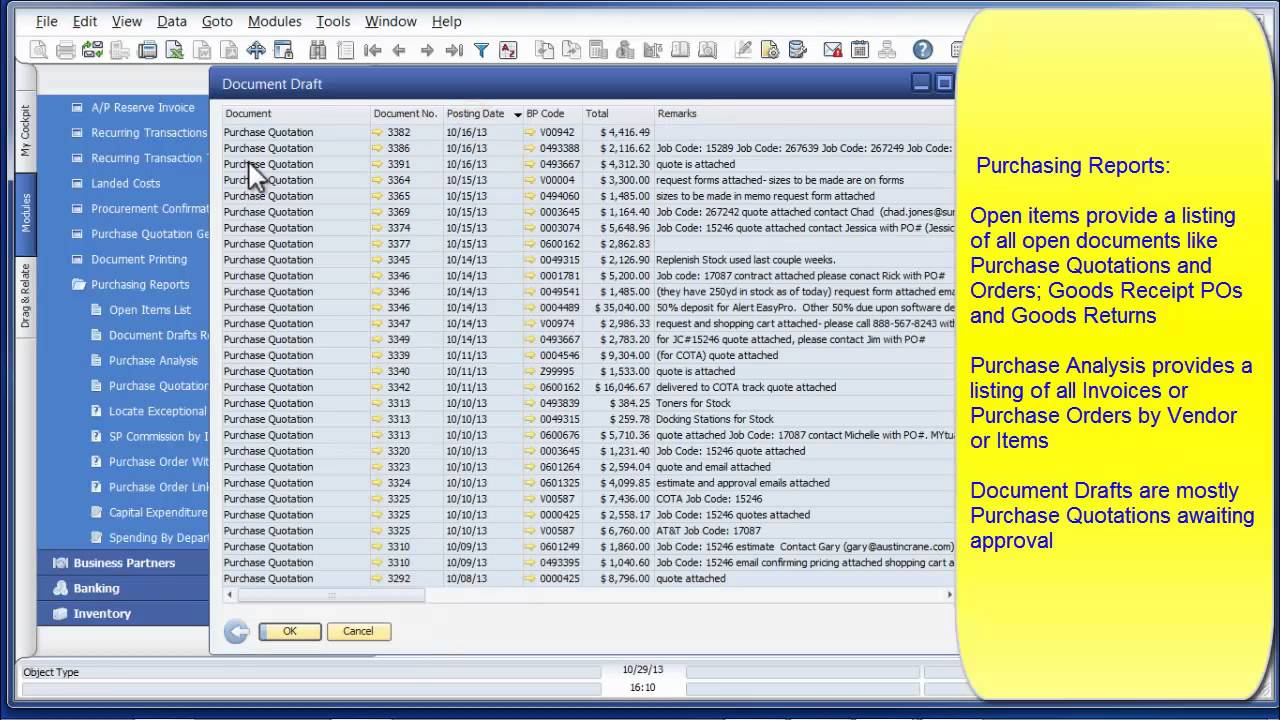Maximize the Document Draft window
The width and height of the screenshot is (1280, 720).
[943, 83]
